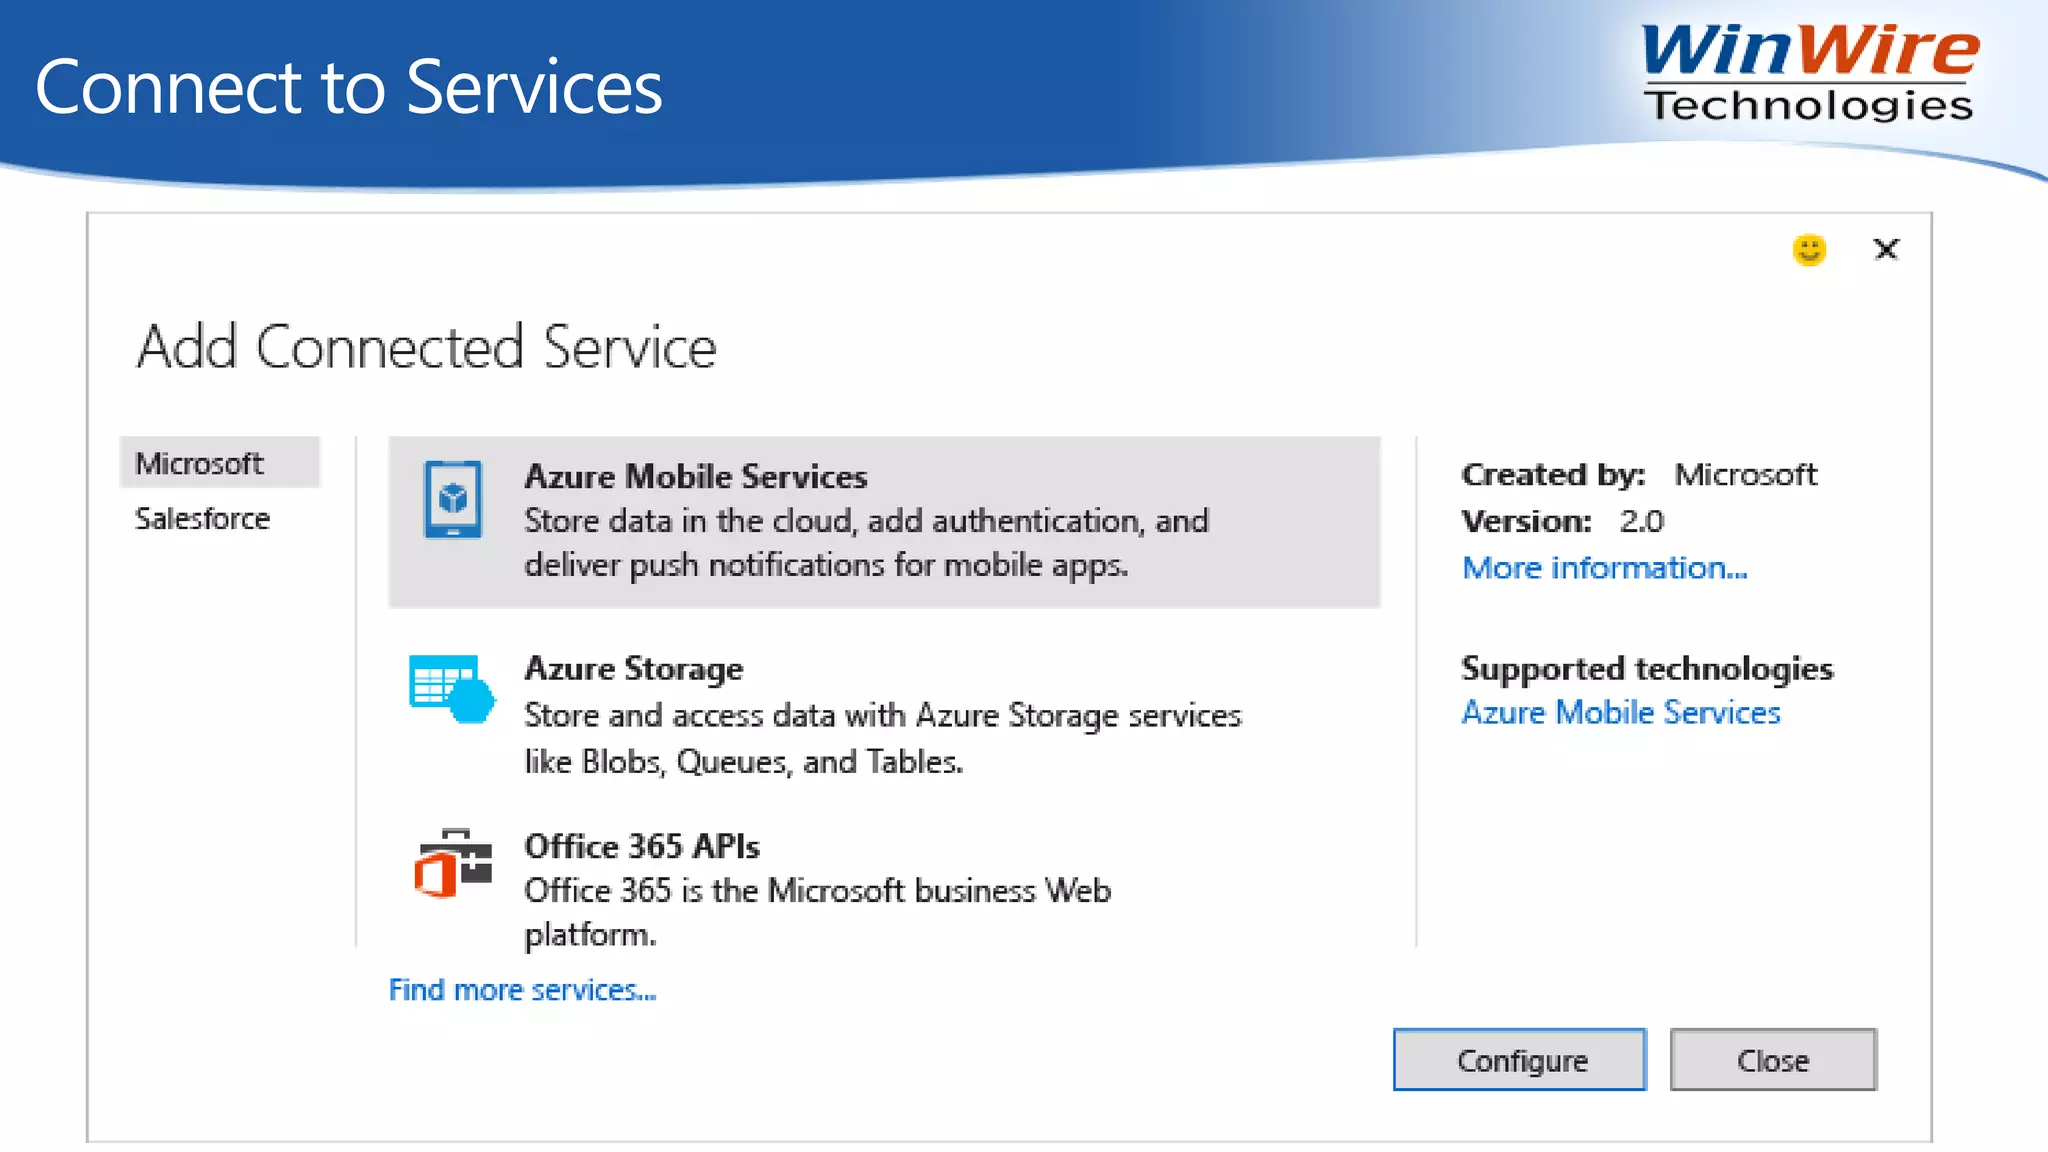Send feedback via the smiley face icon

[1809, 249]
